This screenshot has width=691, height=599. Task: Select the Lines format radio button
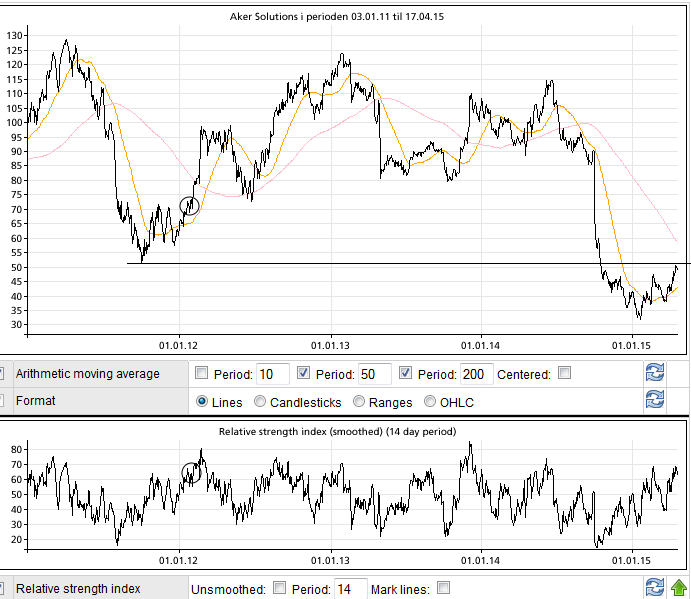point(203,402)
